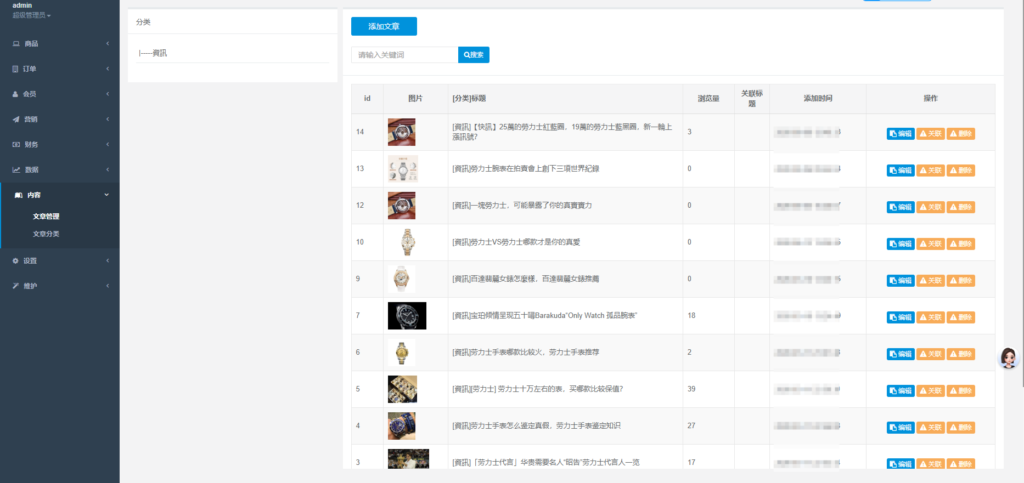Click 关联 for article id 14

coord(931,134)
